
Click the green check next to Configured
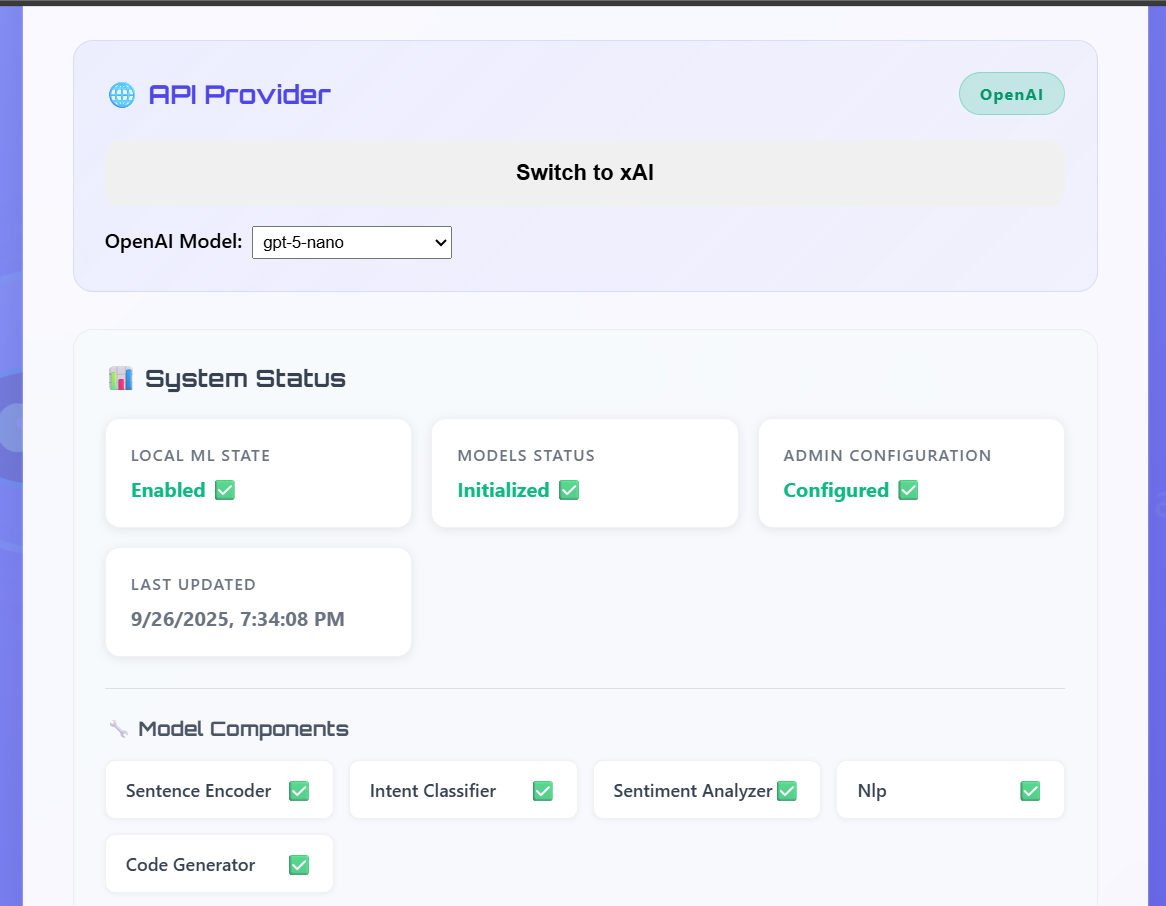[x=908, y=490]
